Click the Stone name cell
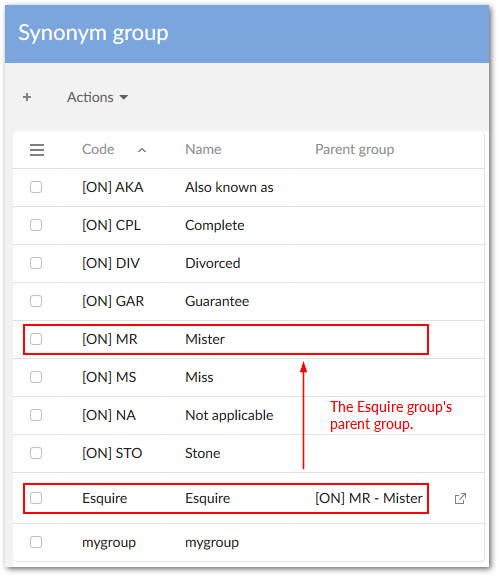Image resolution: width=498 pixels, height=576 pixels. tap(202, 453)
